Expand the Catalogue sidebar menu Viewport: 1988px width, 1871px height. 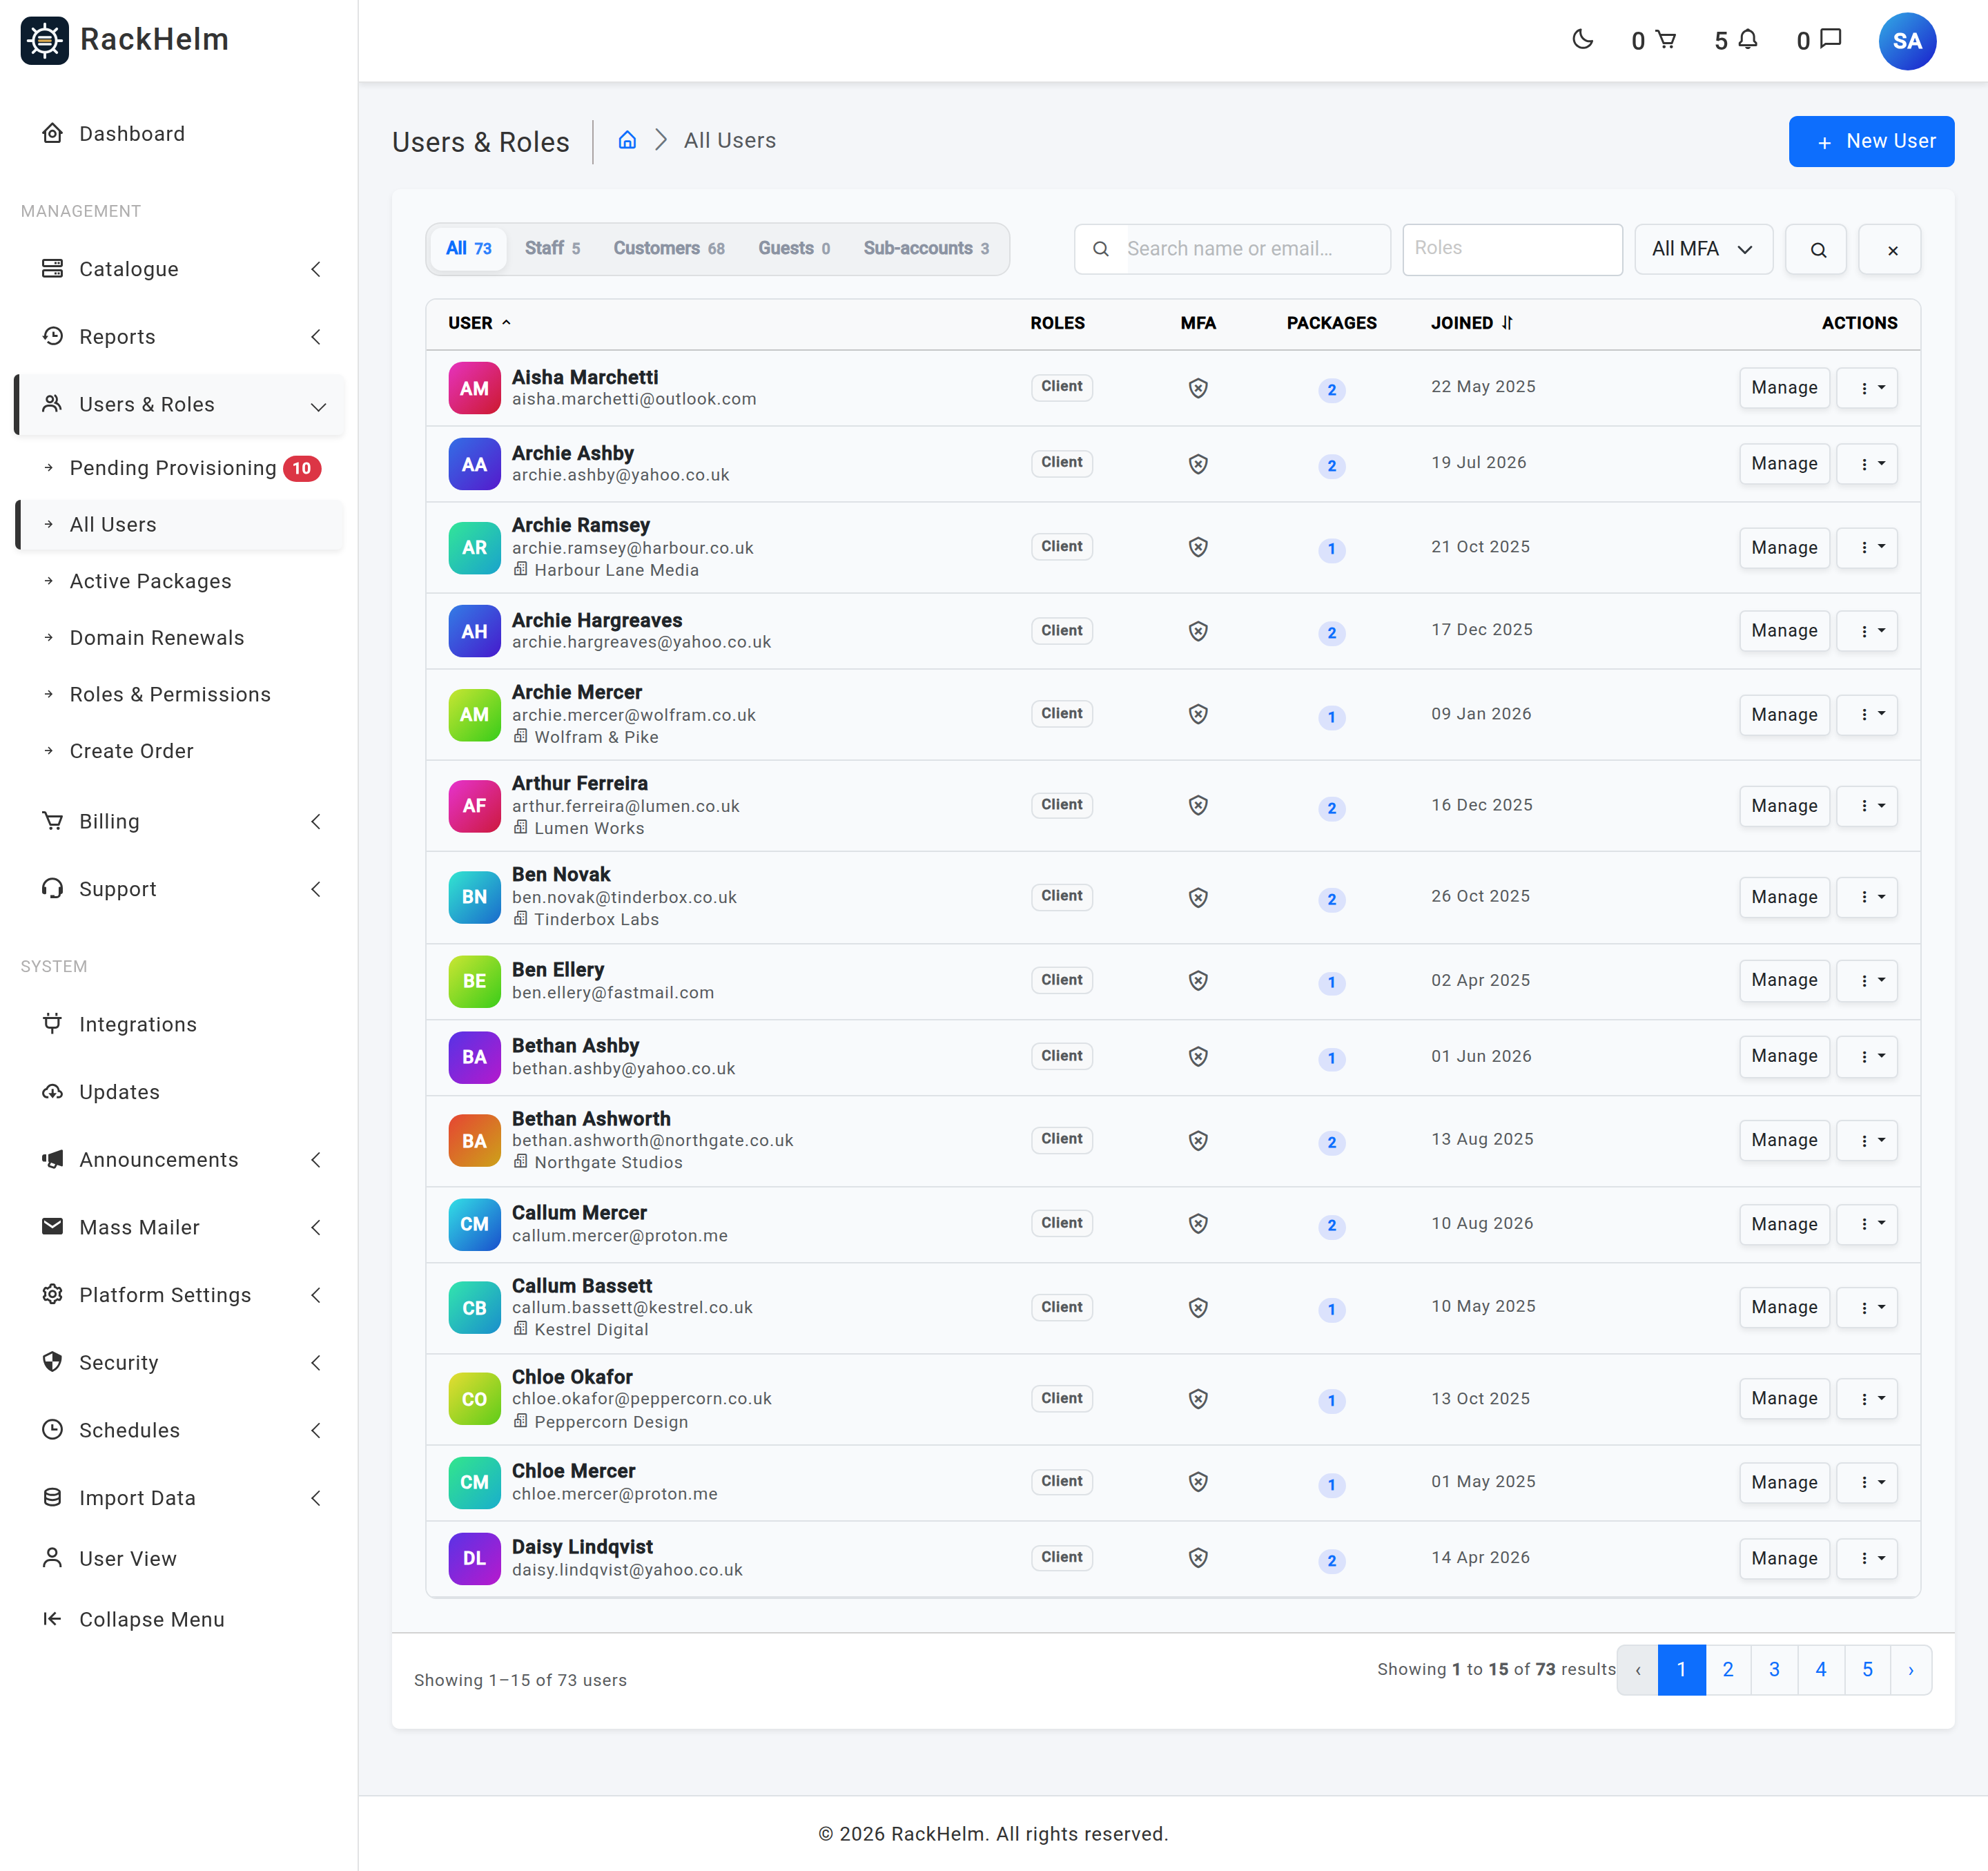(180, 269)
